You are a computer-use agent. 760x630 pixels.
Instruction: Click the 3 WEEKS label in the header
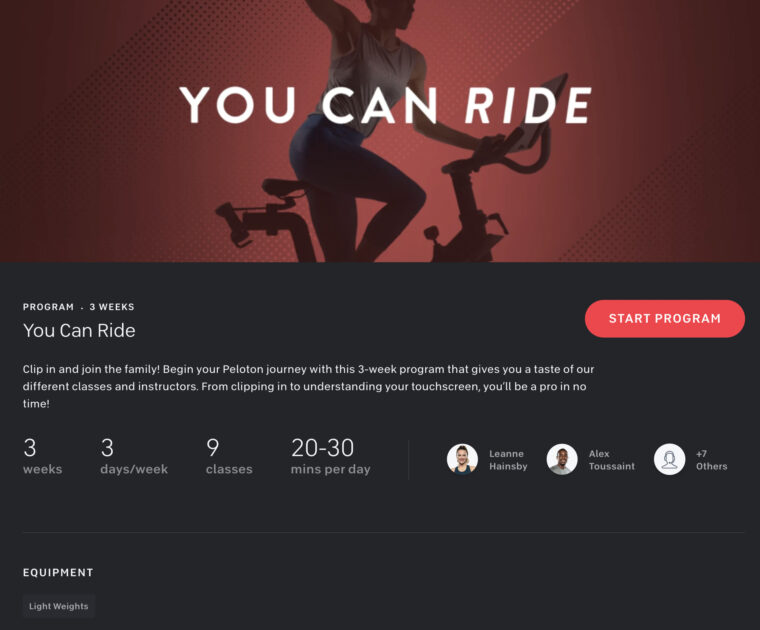point(112,307)
